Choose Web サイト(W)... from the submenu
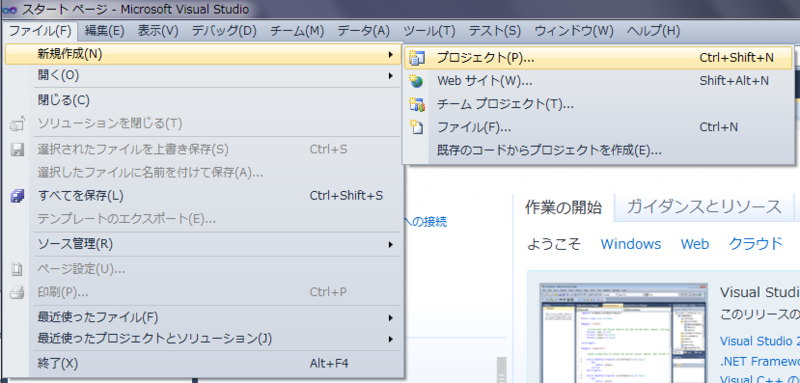Viewport: 800px width, 383px height. click(x=598, y=81)
